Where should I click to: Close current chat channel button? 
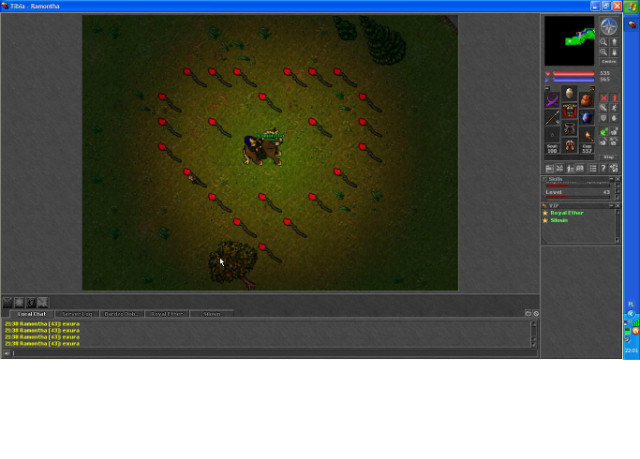click(536, 313)
